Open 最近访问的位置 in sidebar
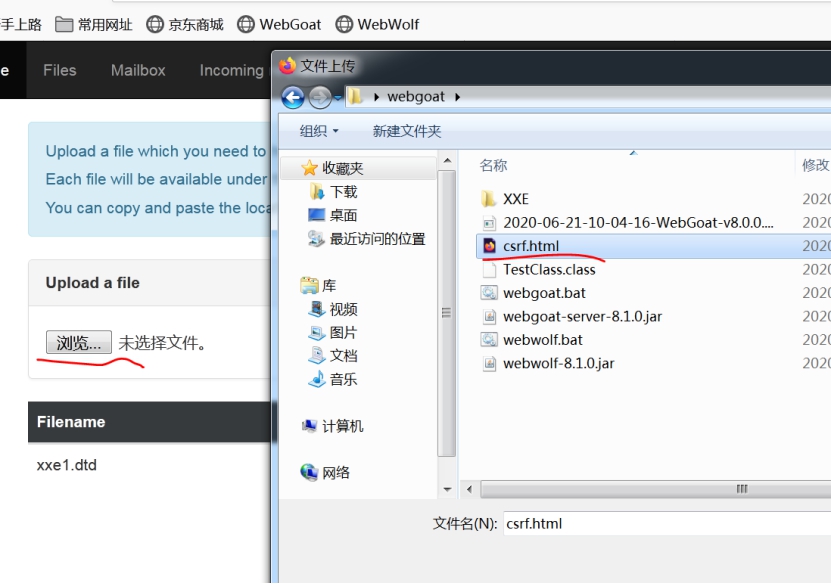The image size is (831, 584). (x=367, y=239)
